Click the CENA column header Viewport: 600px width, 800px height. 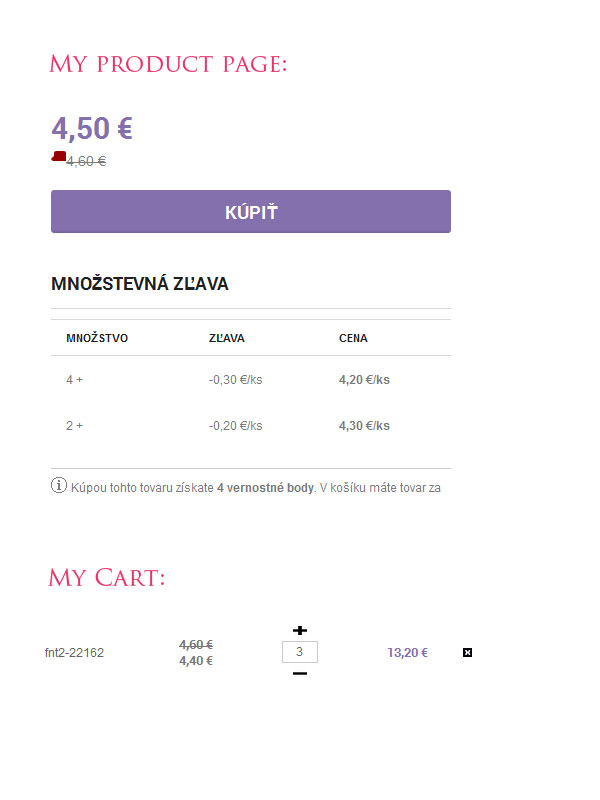pyautogui.click(x=353, y=338)
